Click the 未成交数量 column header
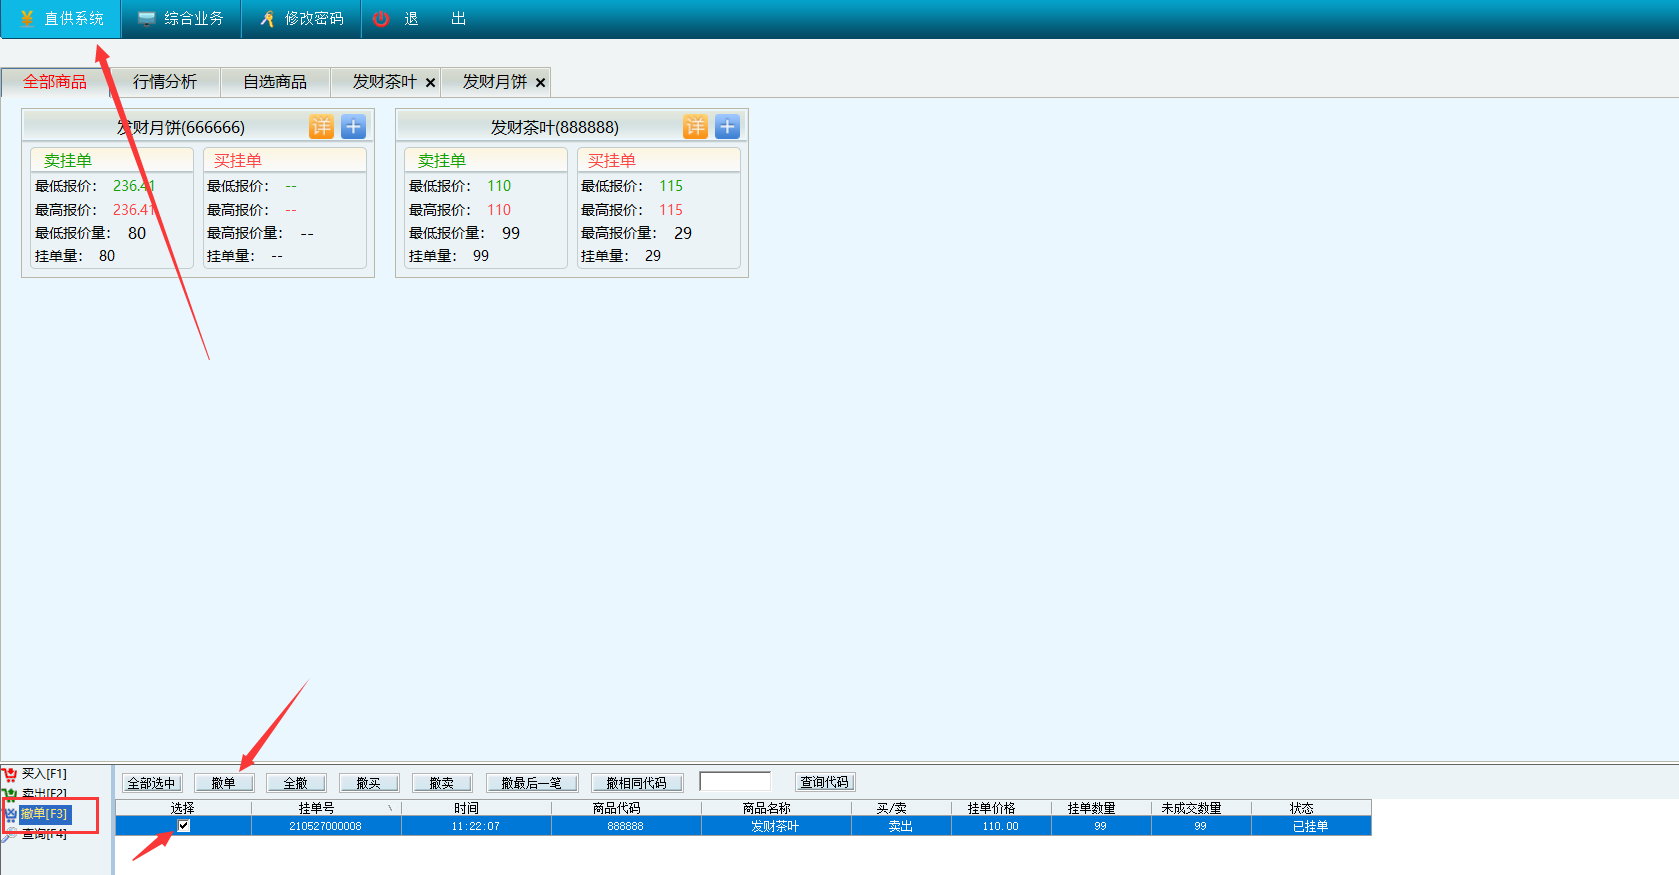 pyautogui.click(x=1201, y=808)
